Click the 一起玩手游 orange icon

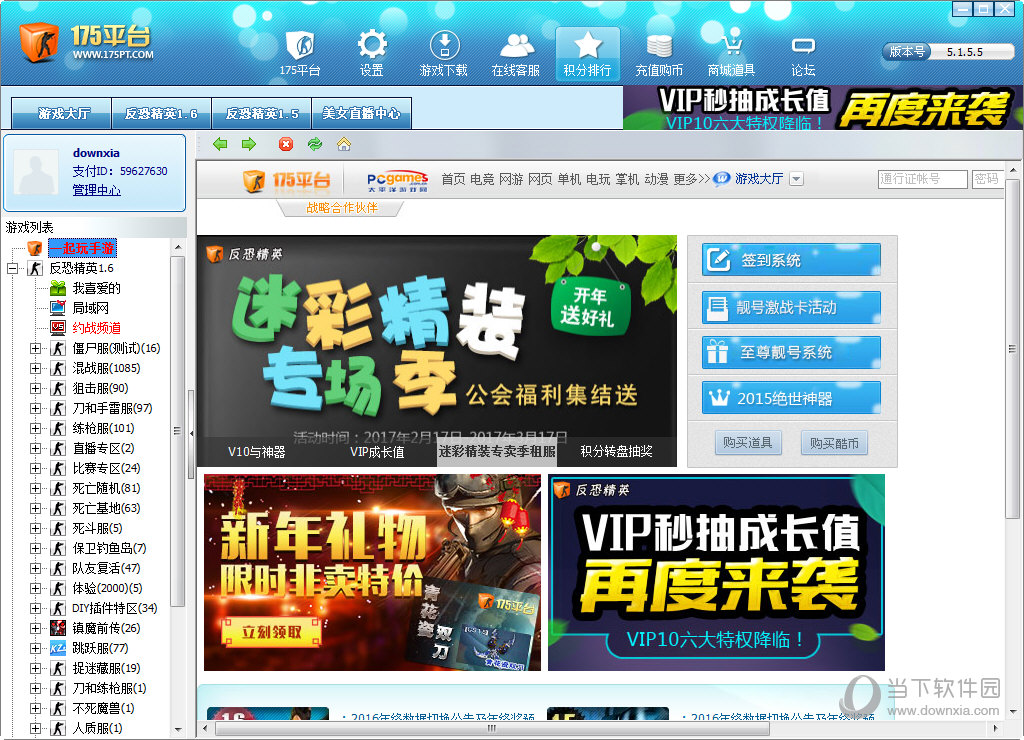tap(35, 248)
